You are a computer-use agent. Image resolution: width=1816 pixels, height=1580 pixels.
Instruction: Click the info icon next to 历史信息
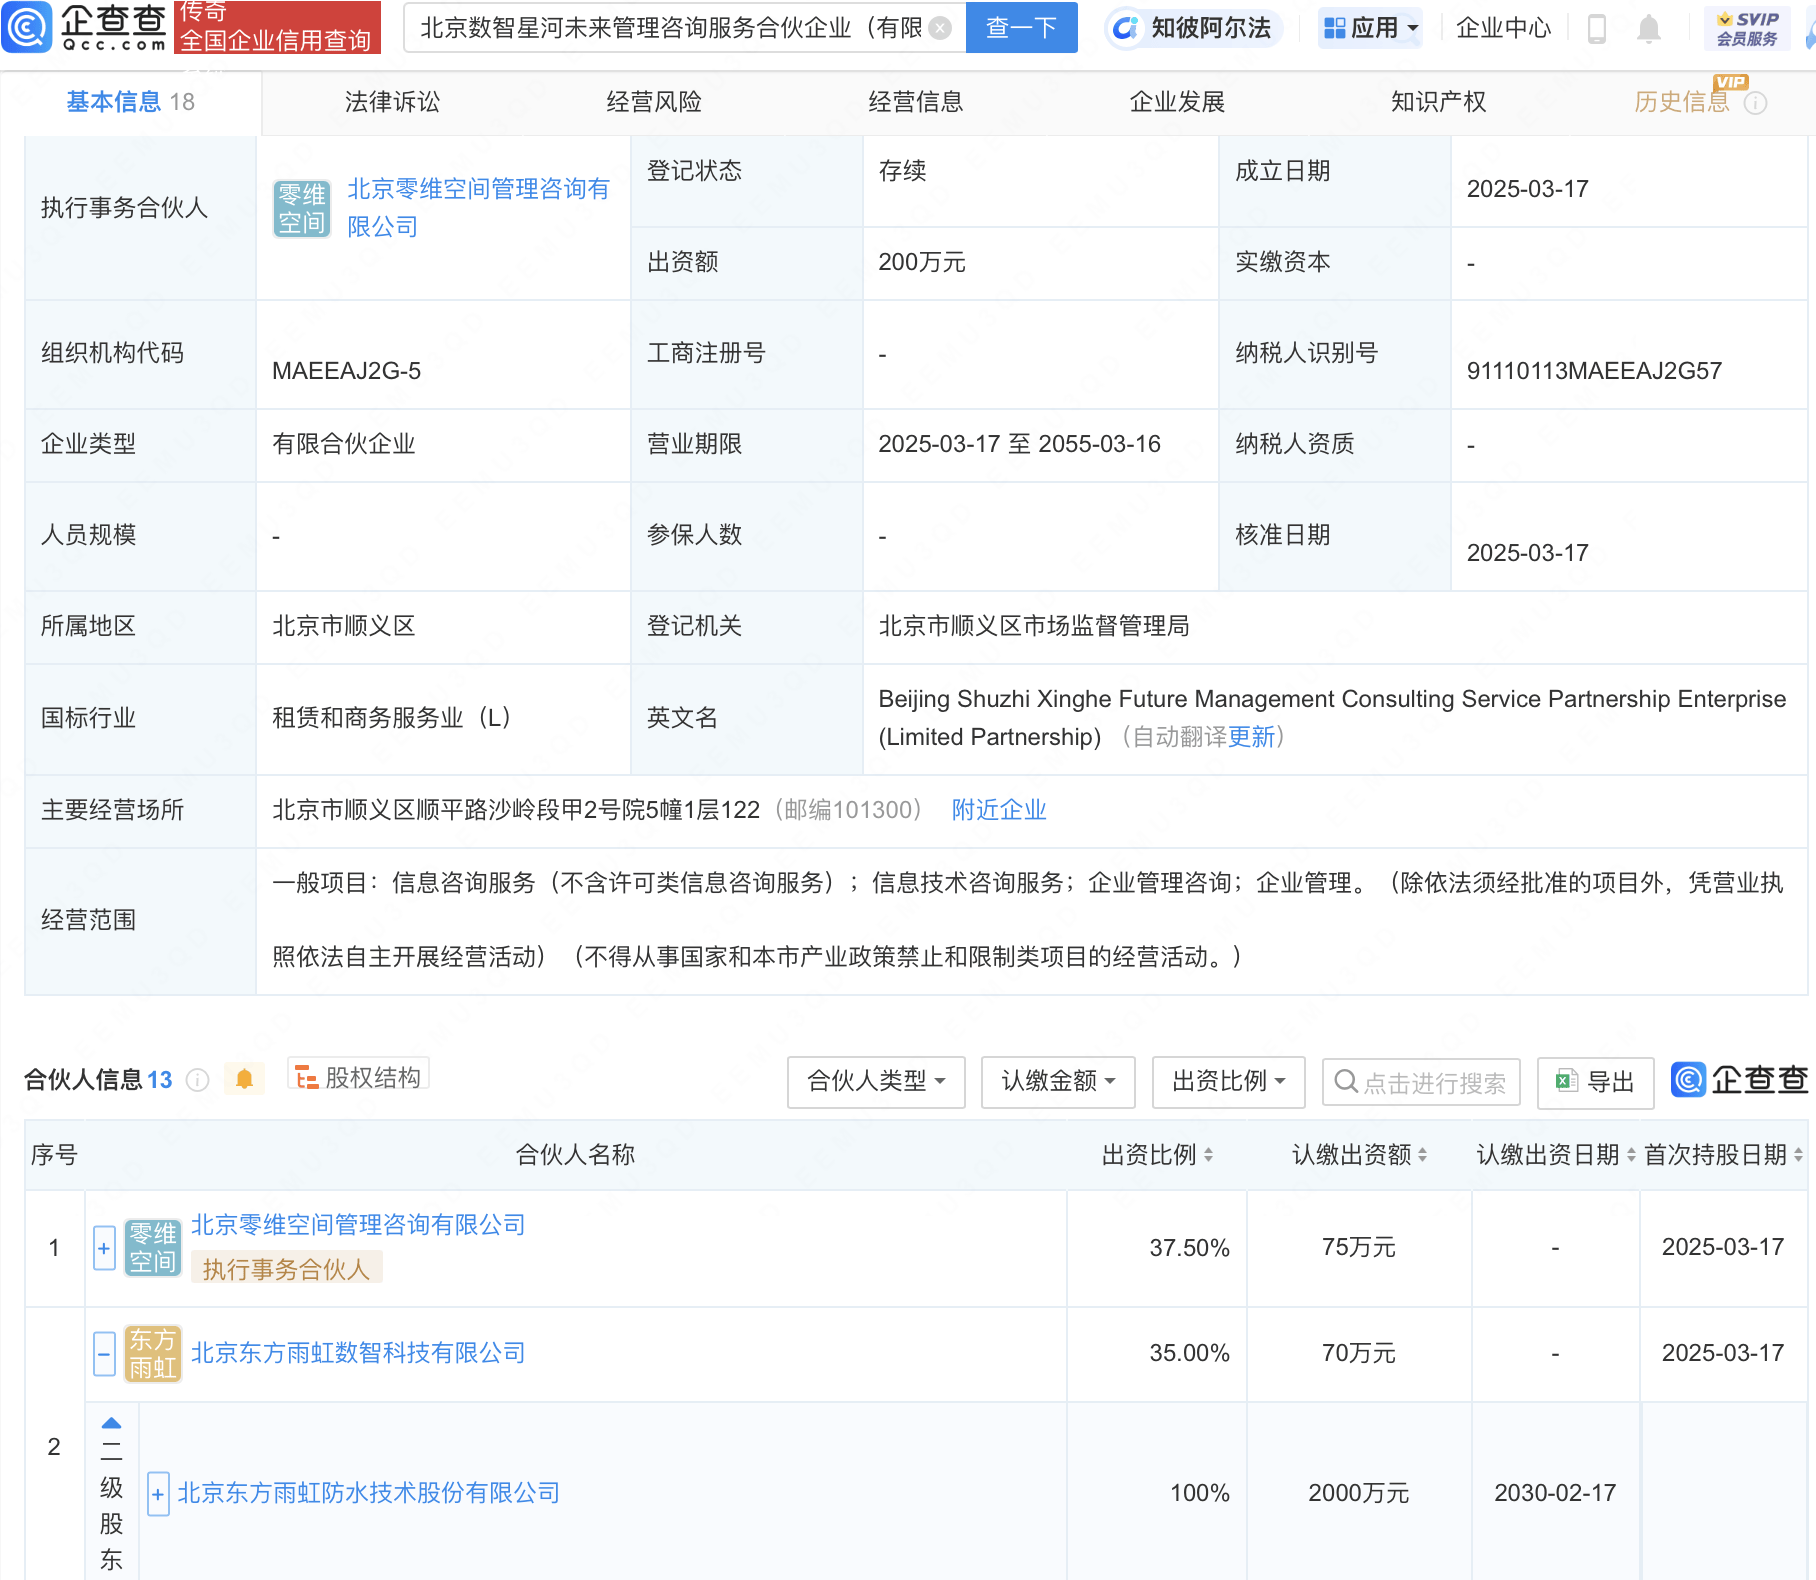(x=1755, y=103)
